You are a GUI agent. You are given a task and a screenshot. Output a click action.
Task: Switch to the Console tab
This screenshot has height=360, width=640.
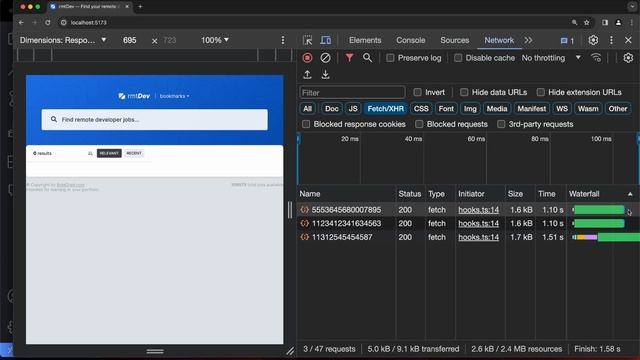[411, 40]
